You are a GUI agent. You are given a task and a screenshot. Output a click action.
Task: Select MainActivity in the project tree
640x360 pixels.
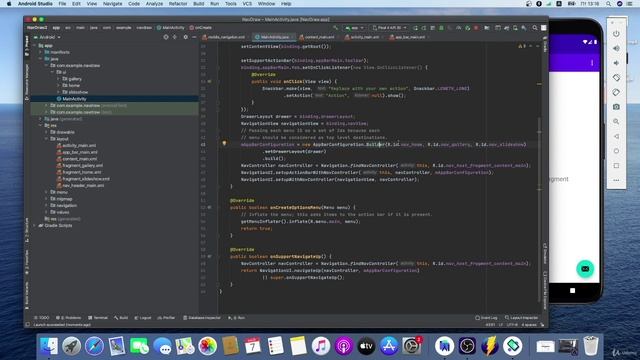click(x=115, y=99)
